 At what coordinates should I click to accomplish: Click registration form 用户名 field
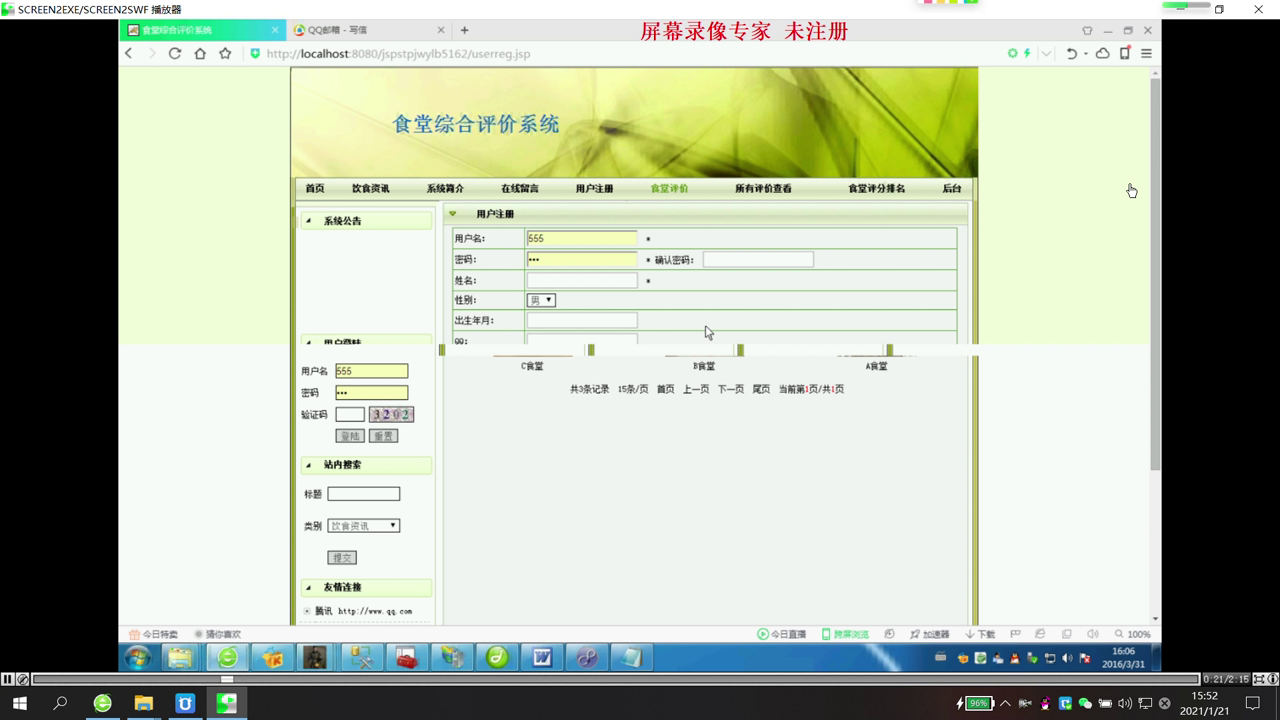(x=581, y=238)
